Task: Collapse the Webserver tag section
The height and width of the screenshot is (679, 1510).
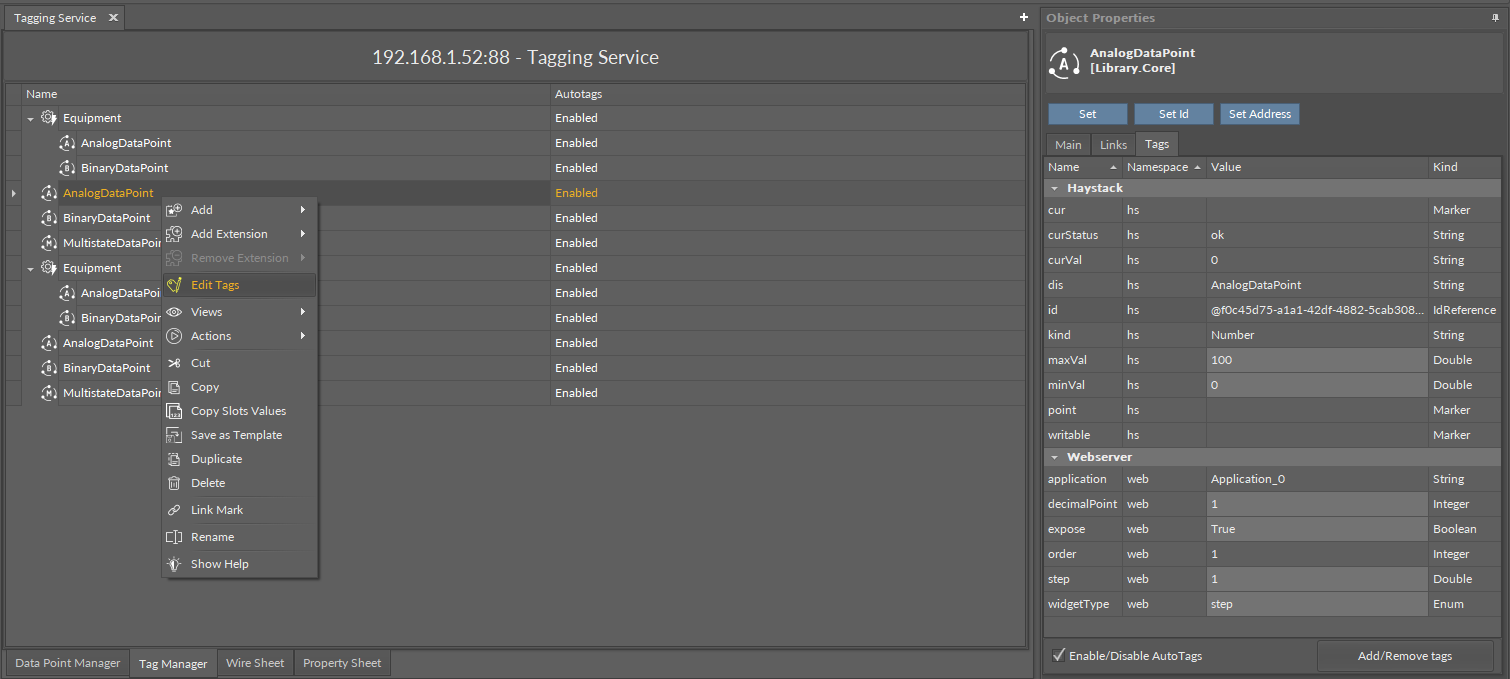Action: pyautogui.click(x=1055, y=456)
